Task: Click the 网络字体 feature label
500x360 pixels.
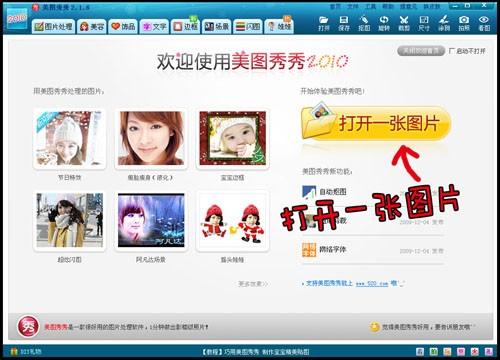Action: point(333,249)
